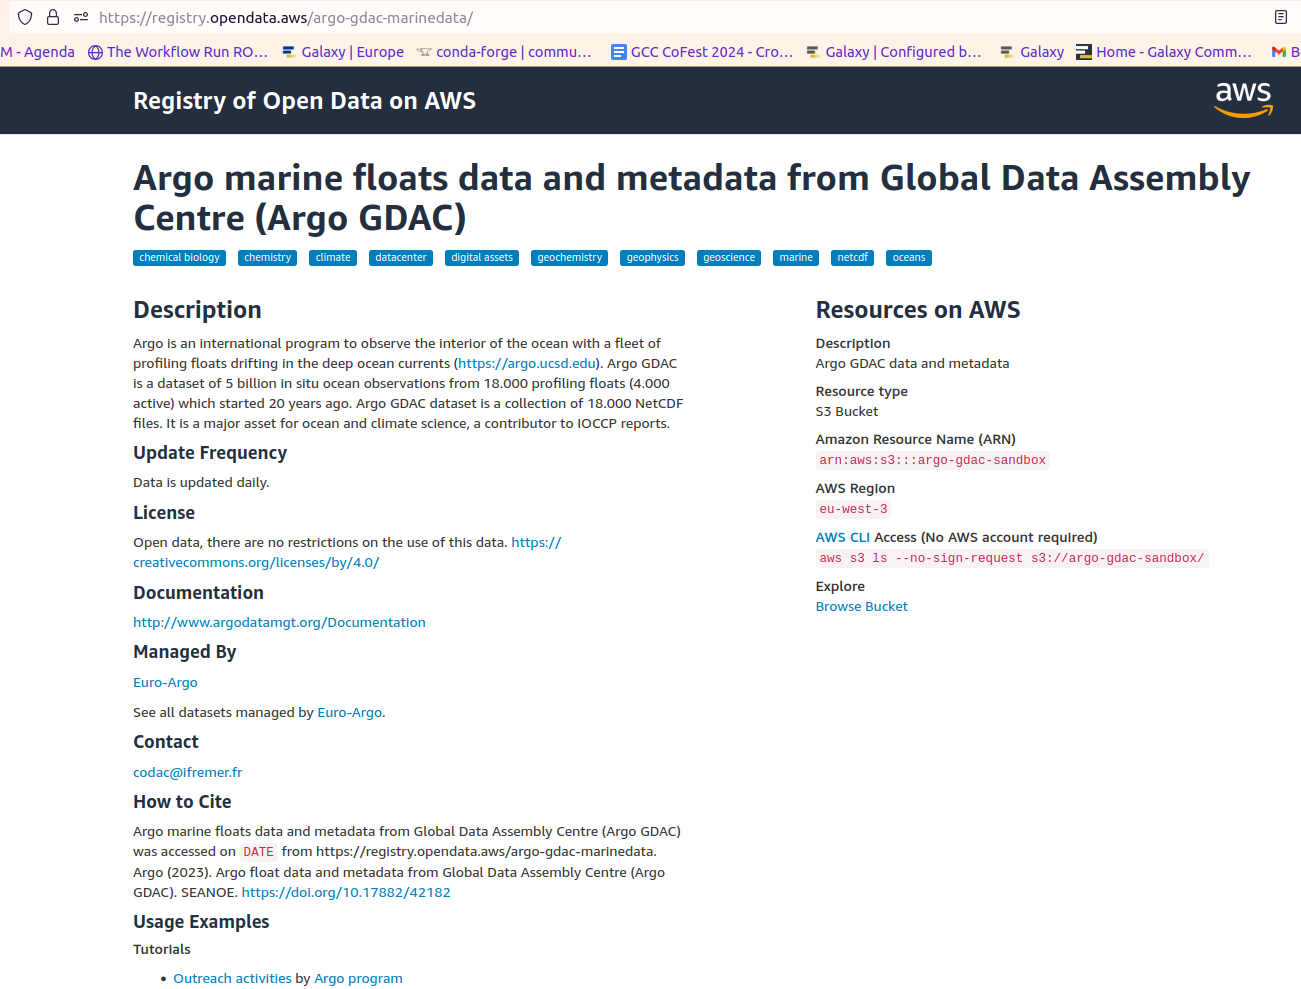
Task: Click the DATE placeholder in citation
Action: [x=258, y=852]
